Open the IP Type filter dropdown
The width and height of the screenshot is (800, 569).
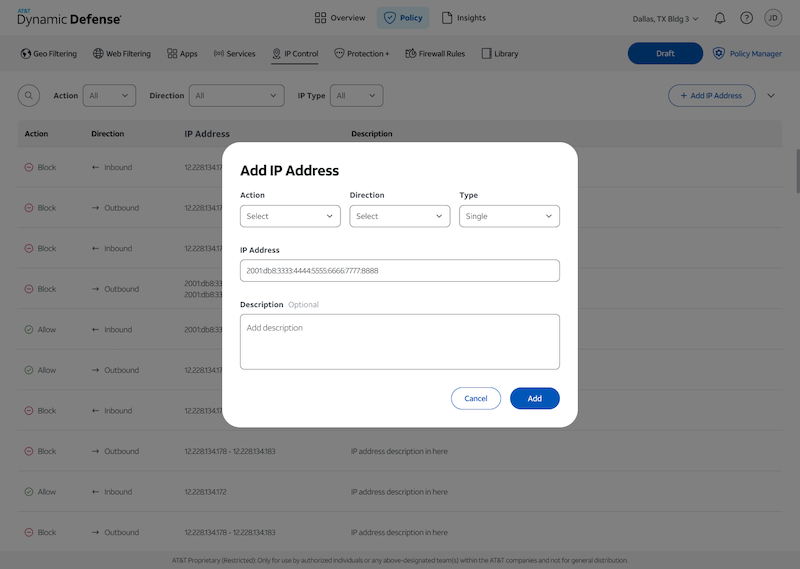356,95
